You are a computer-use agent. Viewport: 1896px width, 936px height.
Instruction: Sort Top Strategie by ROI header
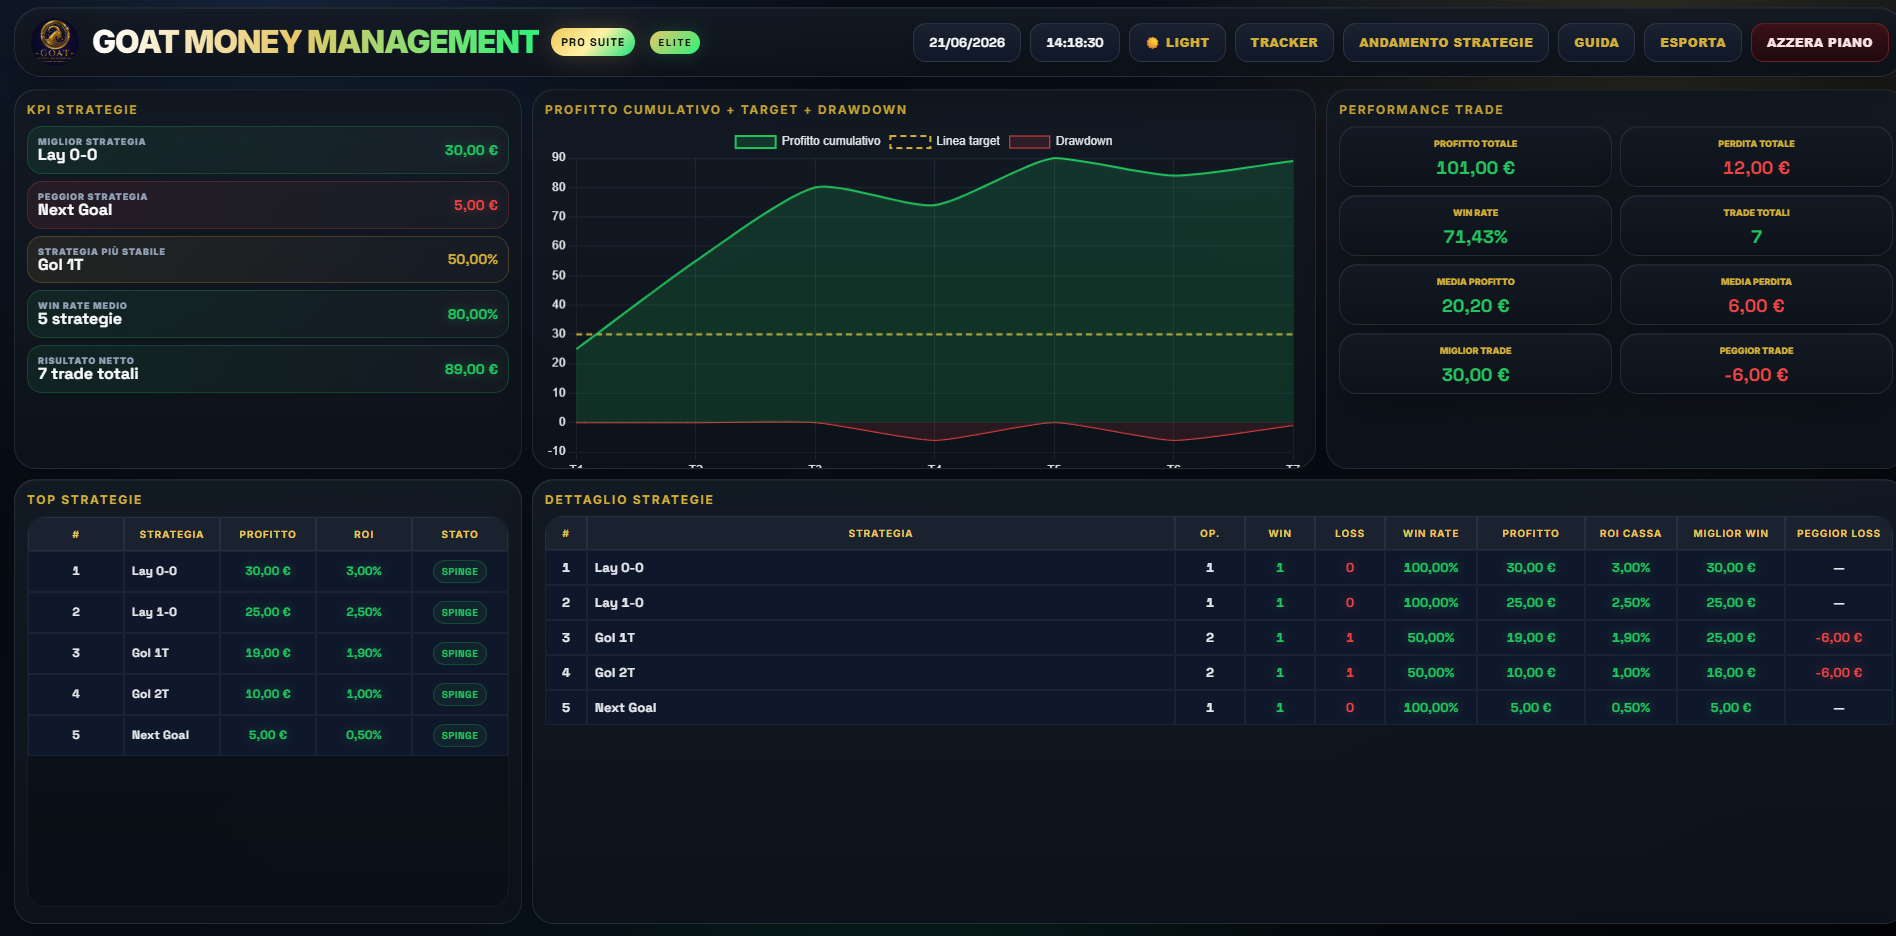pos(364,535)
